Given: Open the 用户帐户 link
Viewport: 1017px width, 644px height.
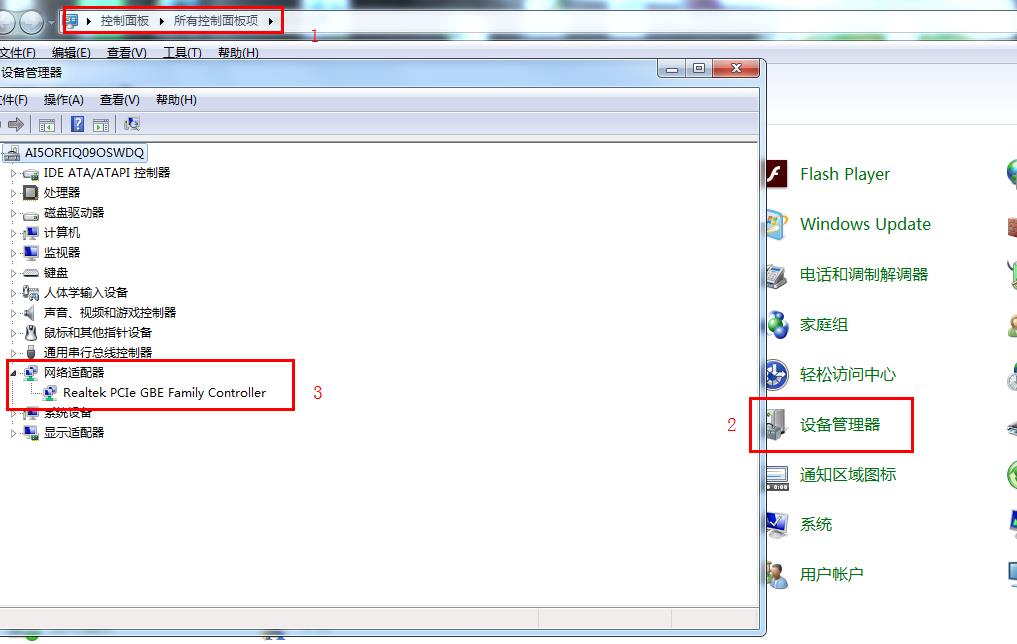Looking at the screenshot, I should coord(832,575).
